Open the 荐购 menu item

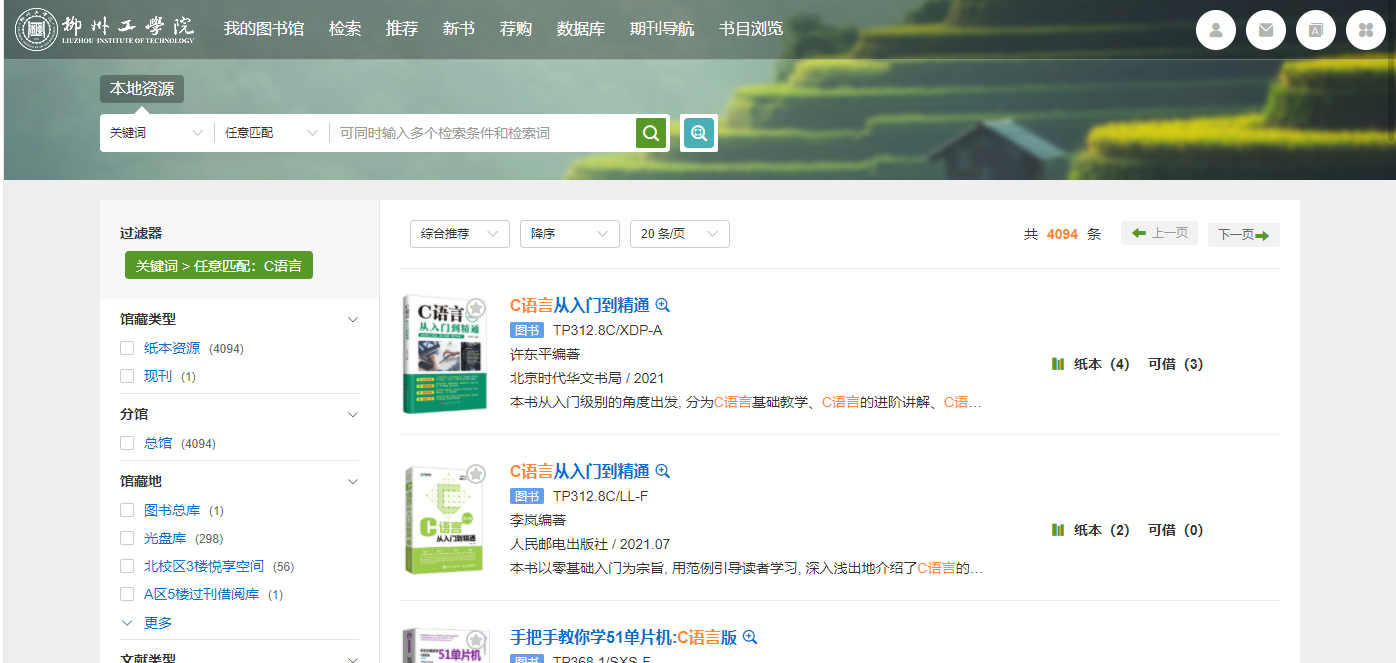coord(516,29)
